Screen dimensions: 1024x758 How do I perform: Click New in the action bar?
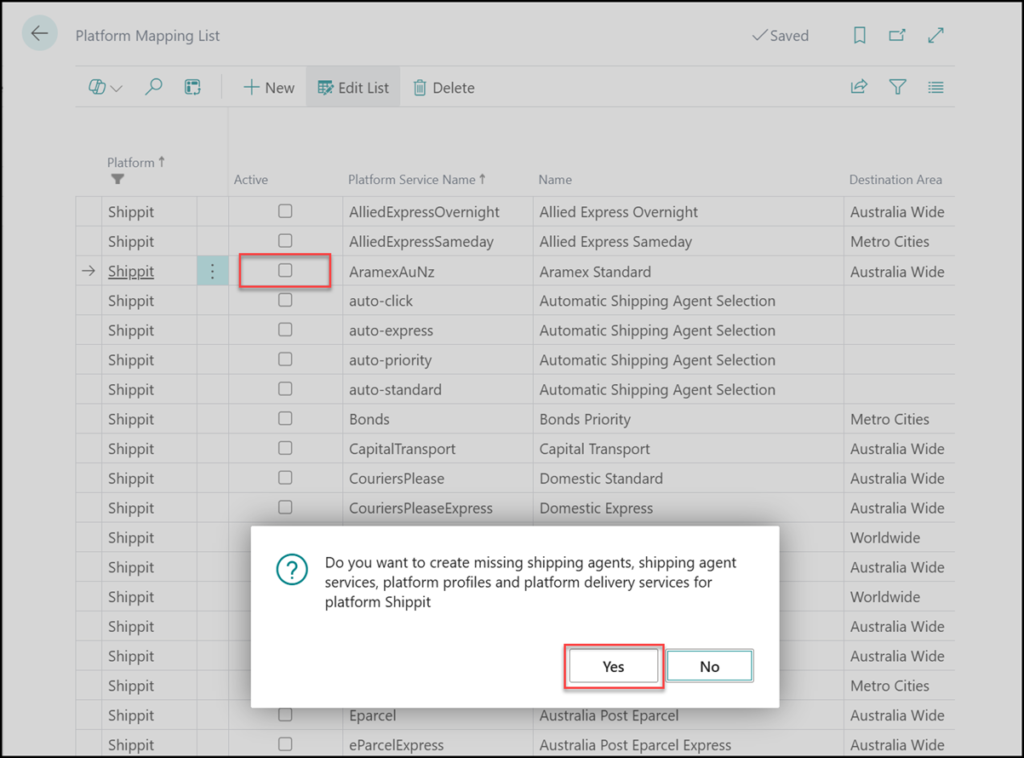coord(269,88)
